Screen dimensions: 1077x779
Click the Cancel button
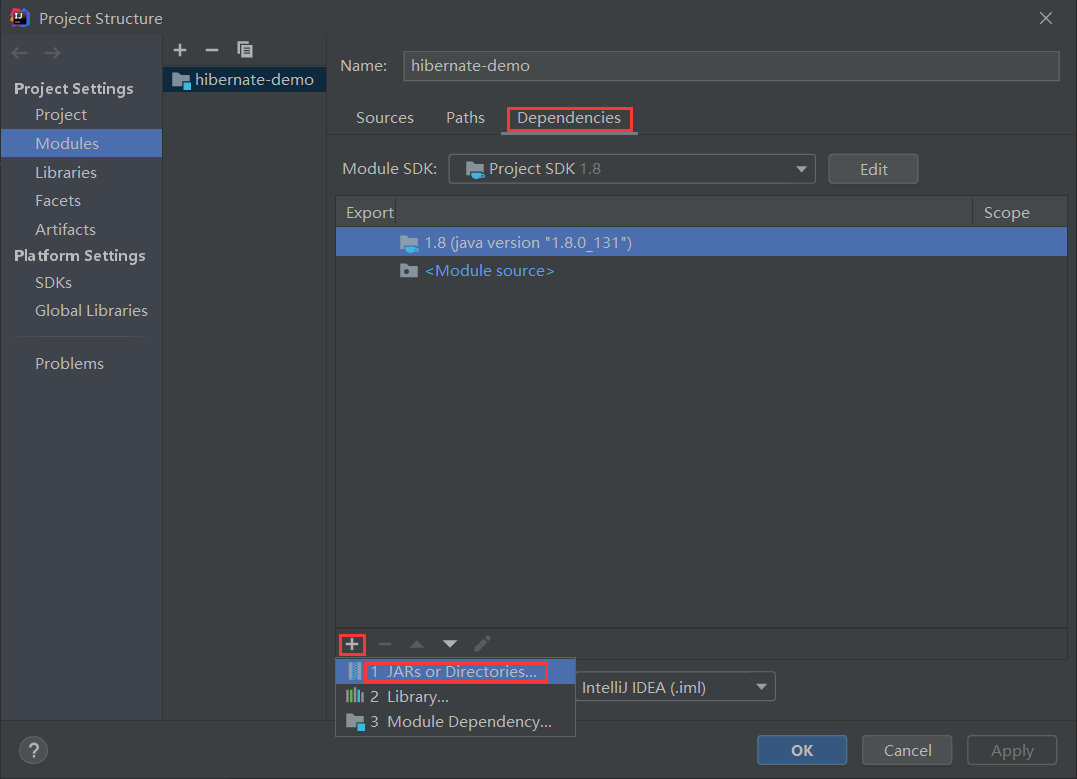[x=907, y=750]
